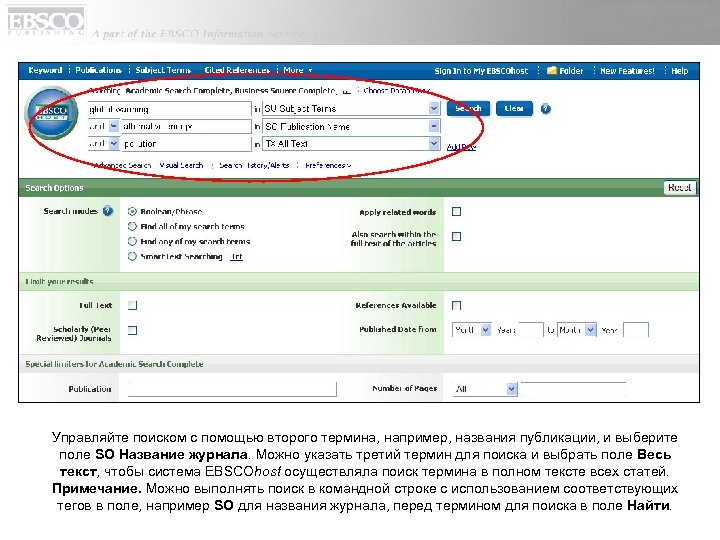Viewport: 720px width, 540px height.
Task: Click Sign In to My EBSCOhost
Action: (481, 71)
